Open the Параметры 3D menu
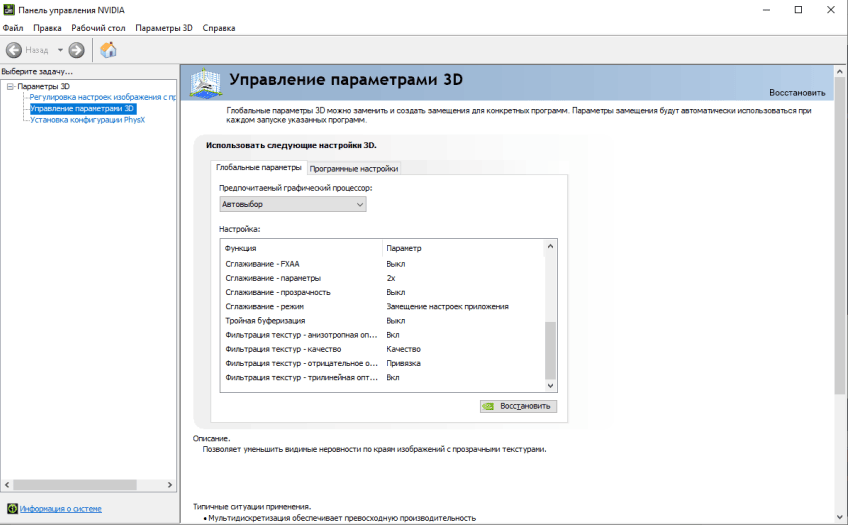 (165, 28)
